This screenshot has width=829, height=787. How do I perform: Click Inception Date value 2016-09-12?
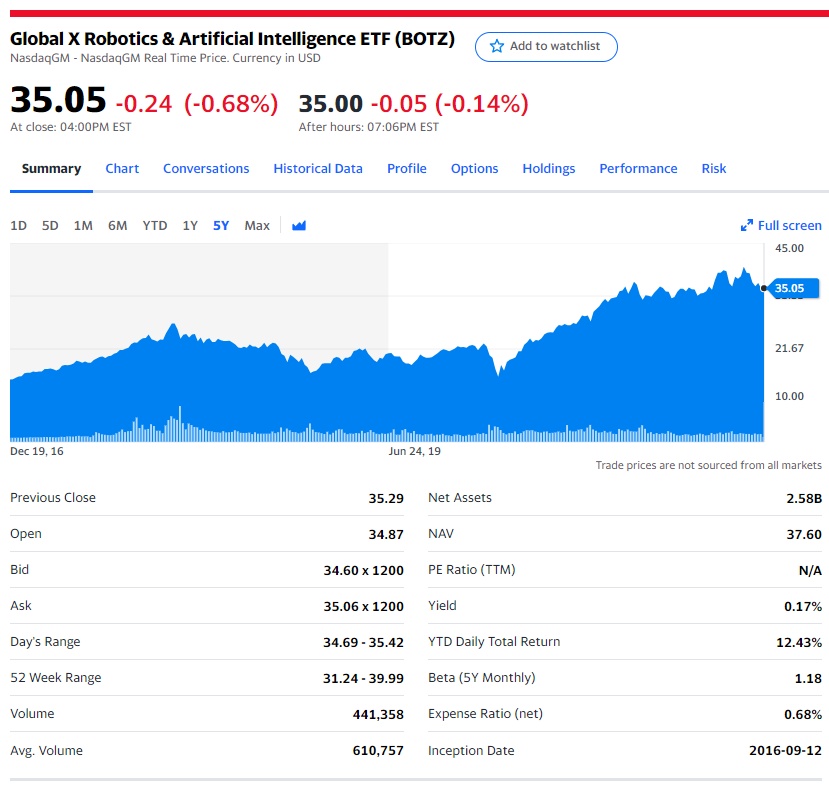click(x=786, y=751)
